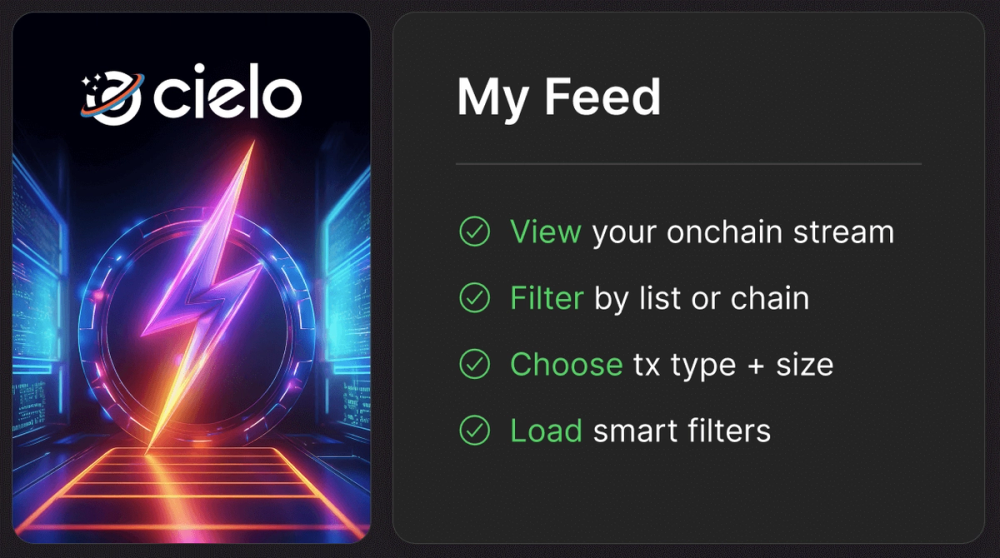Click the checkmark beside View your onchain stream
Viewport: 1000px width, 558px height.
474,231
